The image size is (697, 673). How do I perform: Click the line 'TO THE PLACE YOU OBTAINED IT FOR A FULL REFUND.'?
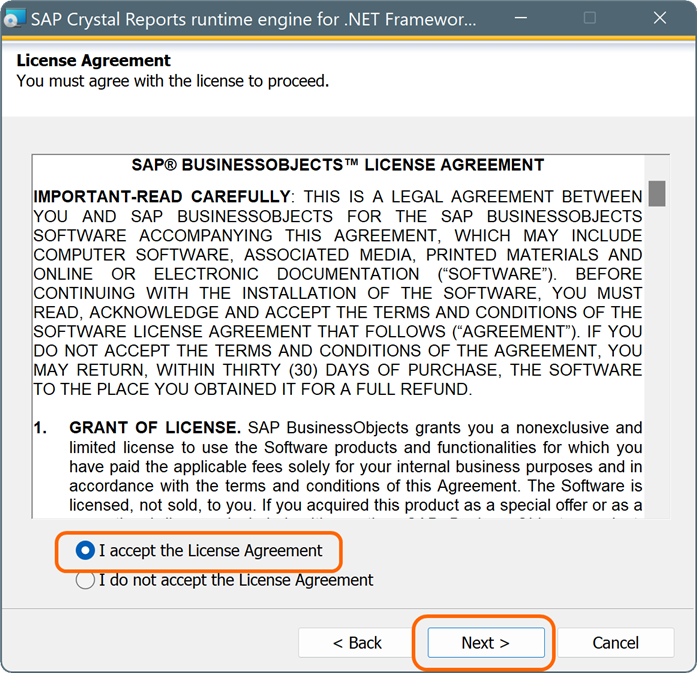click(252, 389)
